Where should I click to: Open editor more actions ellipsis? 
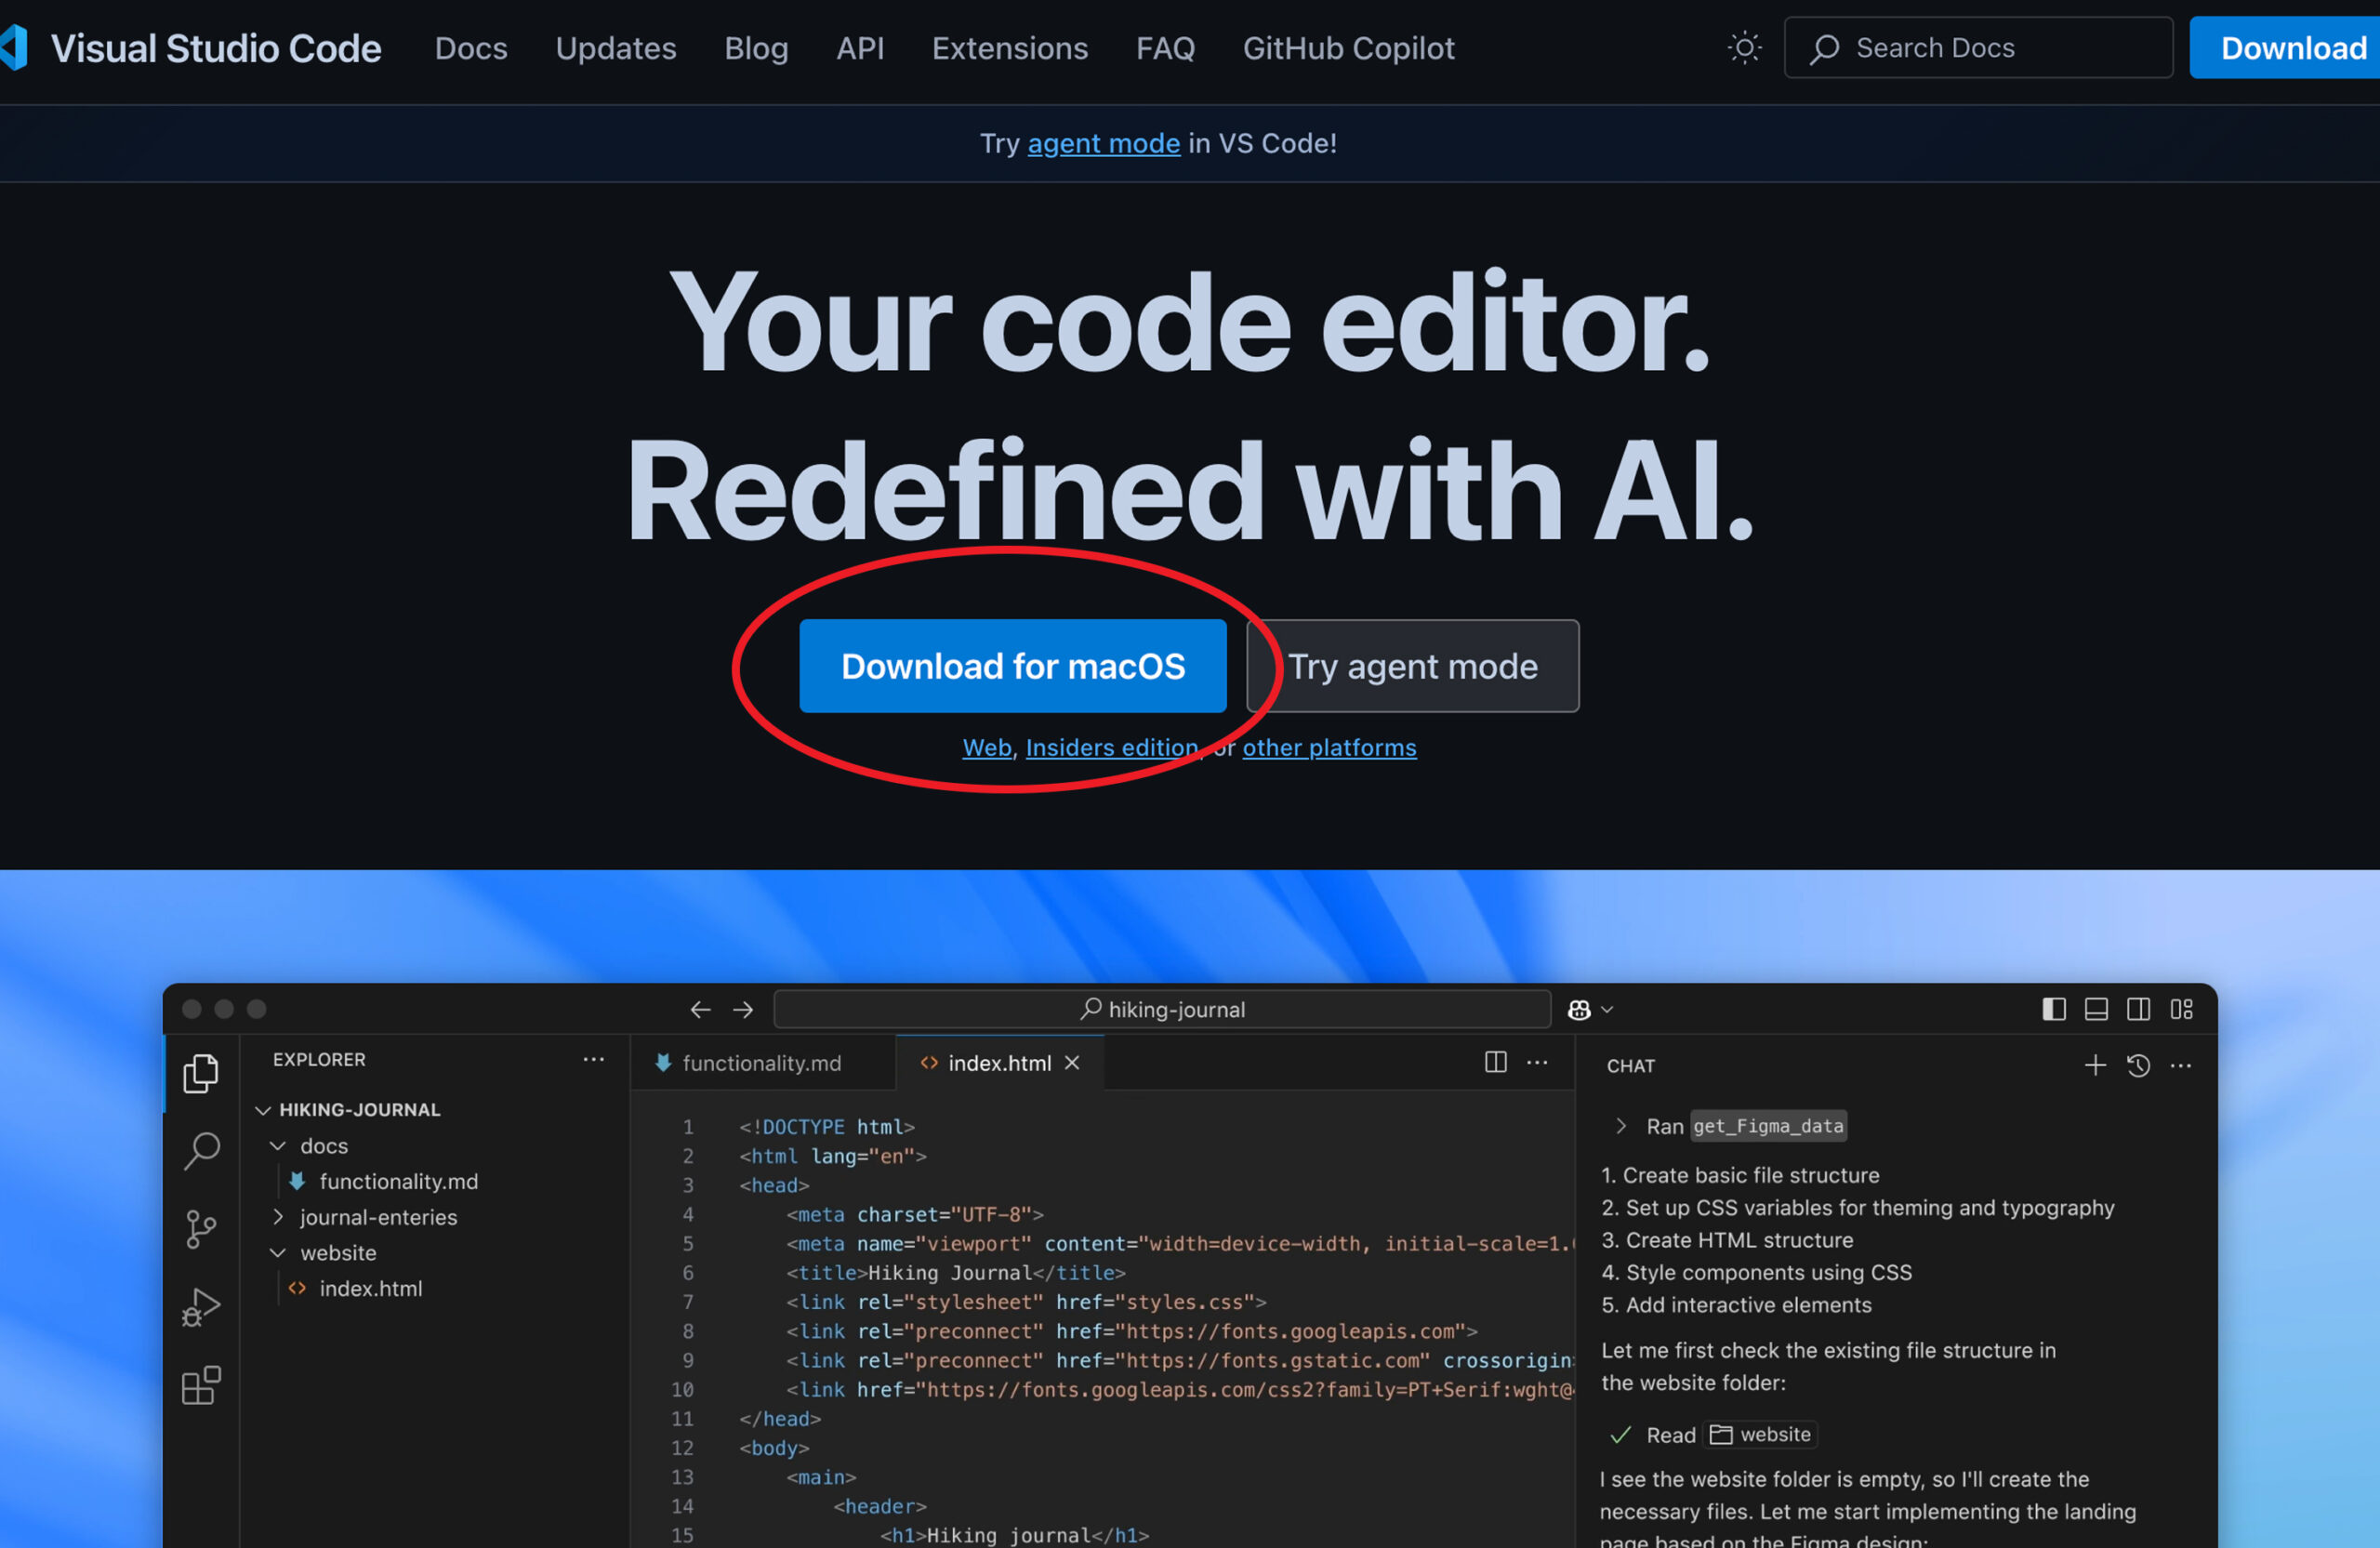tap(1538, 1062)
